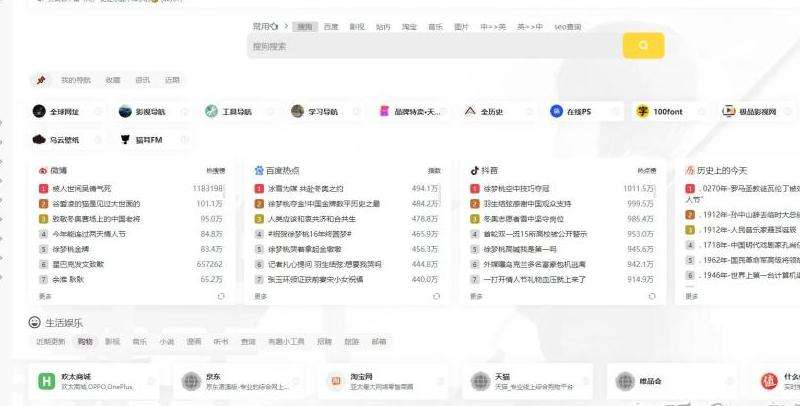Open the 资讯 tab

pos(142,80)
